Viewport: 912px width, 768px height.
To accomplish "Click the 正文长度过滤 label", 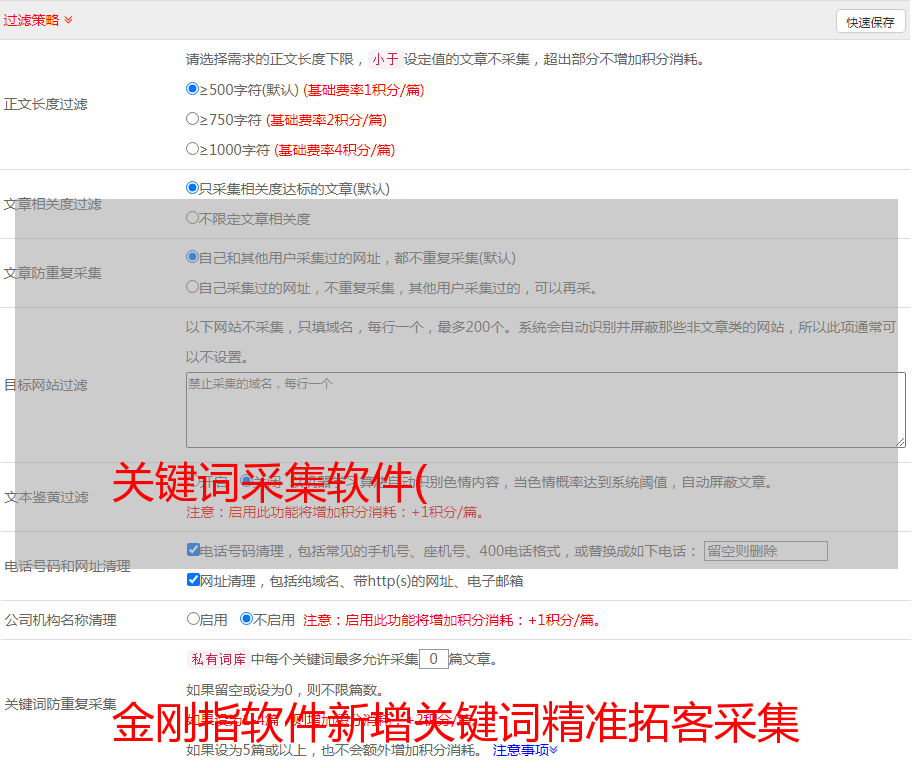I will 46,104.
